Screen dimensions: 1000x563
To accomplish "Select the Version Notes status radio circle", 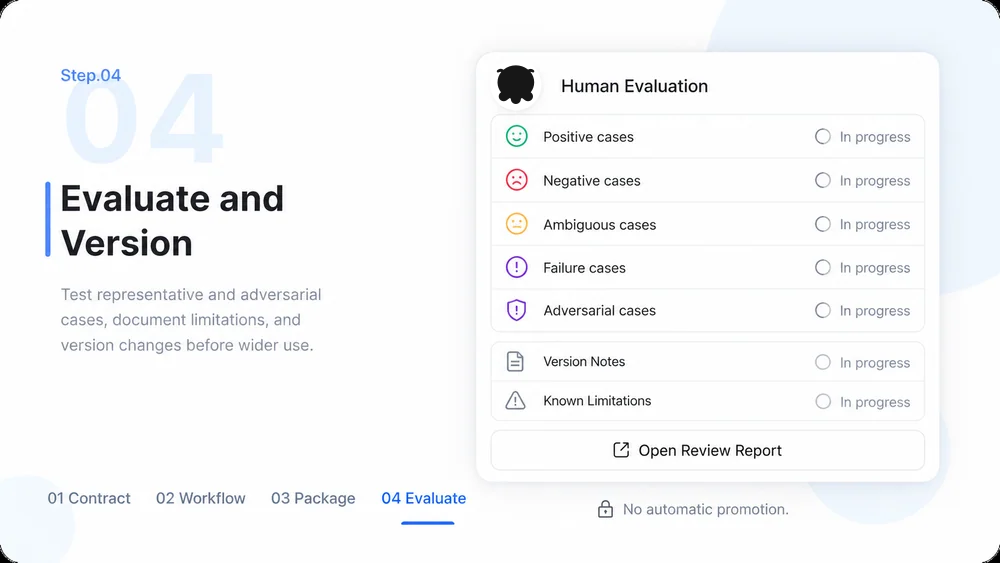I will [x=823, y=362].
